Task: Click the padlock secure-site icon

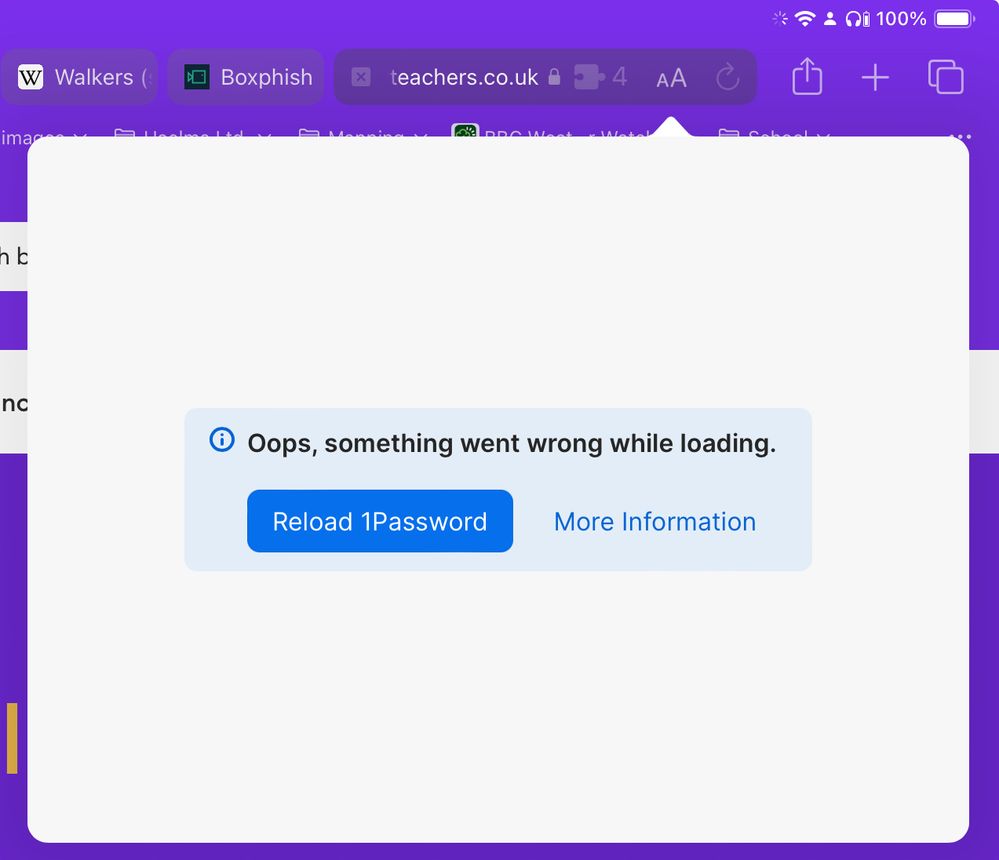Action: tap(554, 77)
